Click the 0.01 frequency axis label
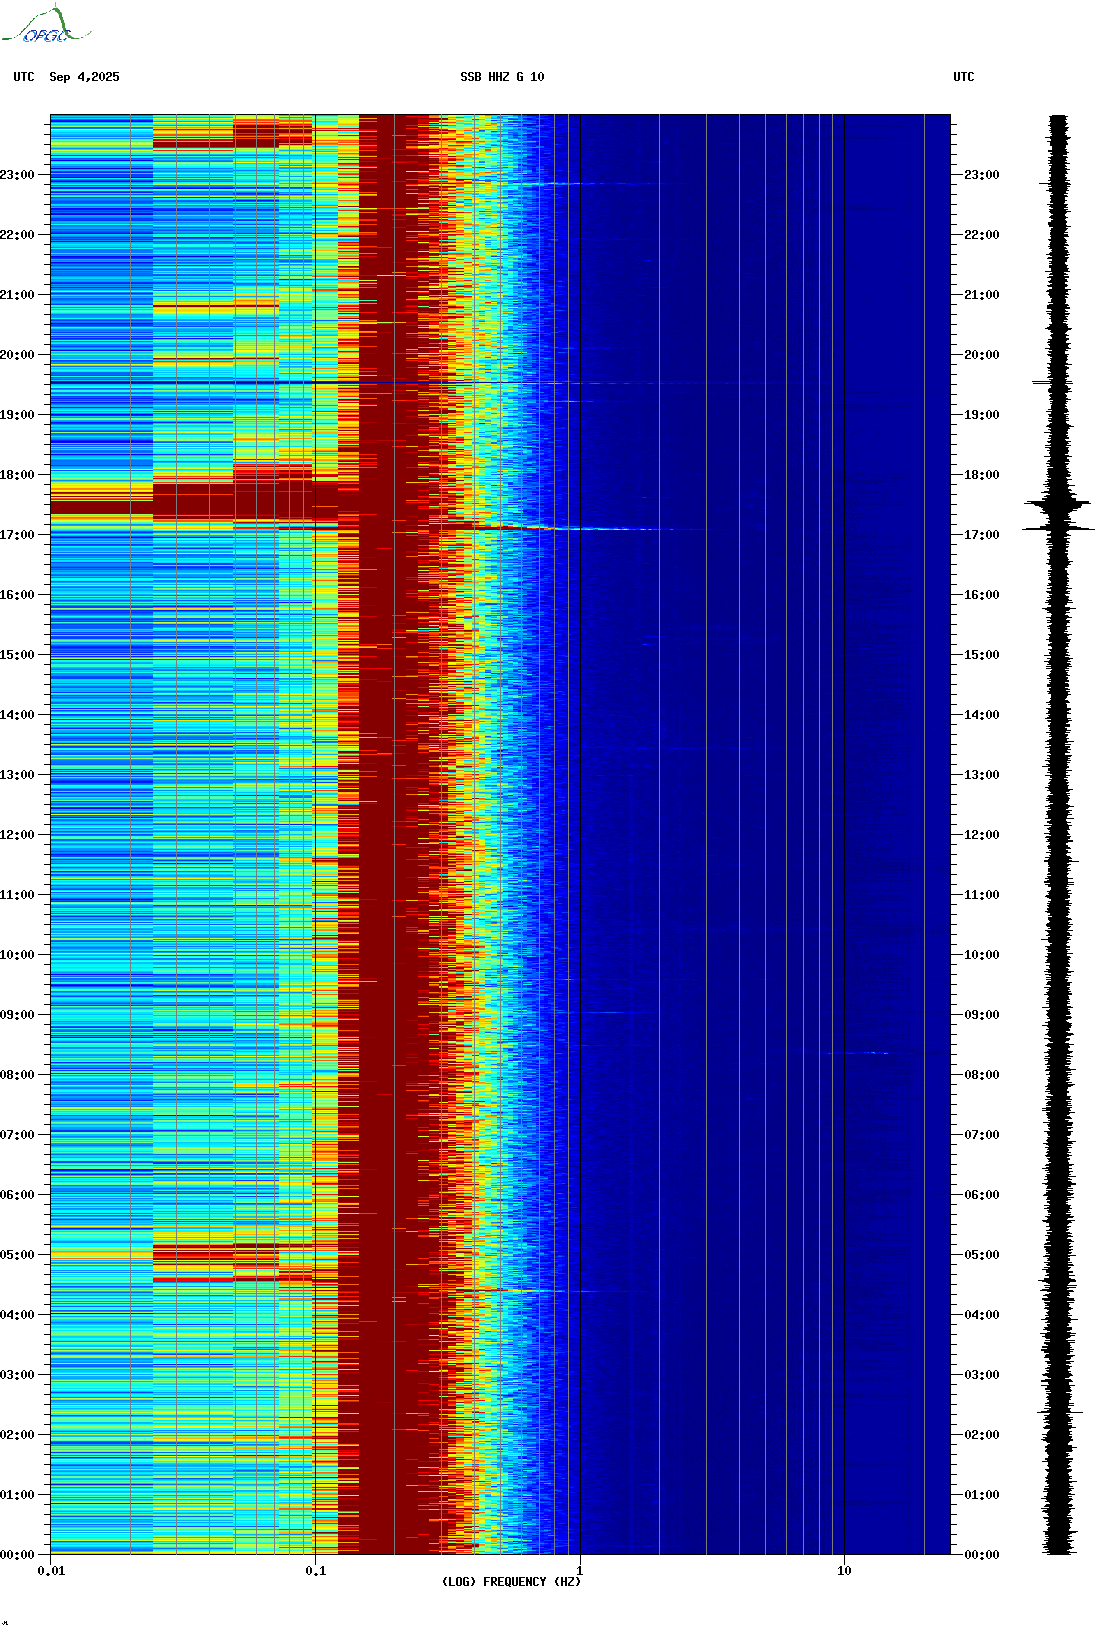 pos(51,1571)
